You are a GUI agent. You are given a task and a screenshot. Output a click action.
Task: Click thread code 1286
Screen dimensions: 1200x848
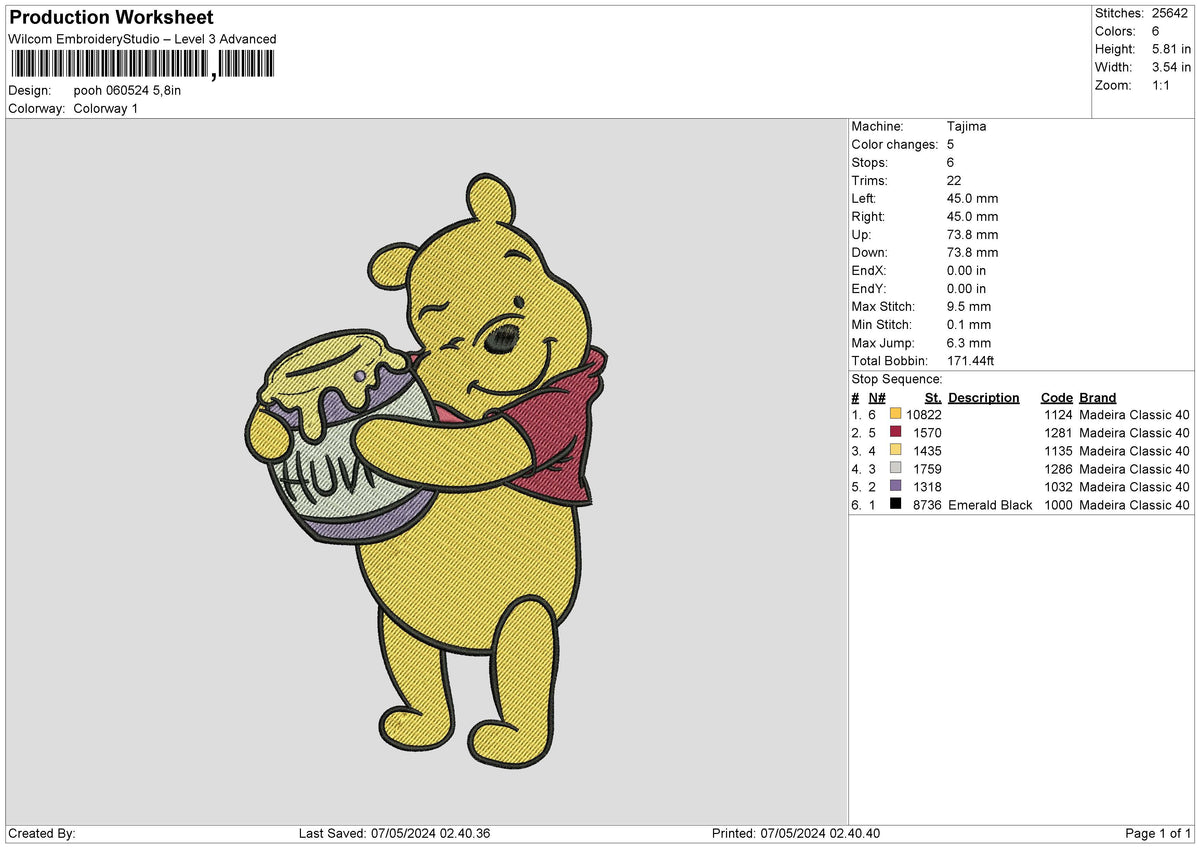click(x=1058, y=469)
